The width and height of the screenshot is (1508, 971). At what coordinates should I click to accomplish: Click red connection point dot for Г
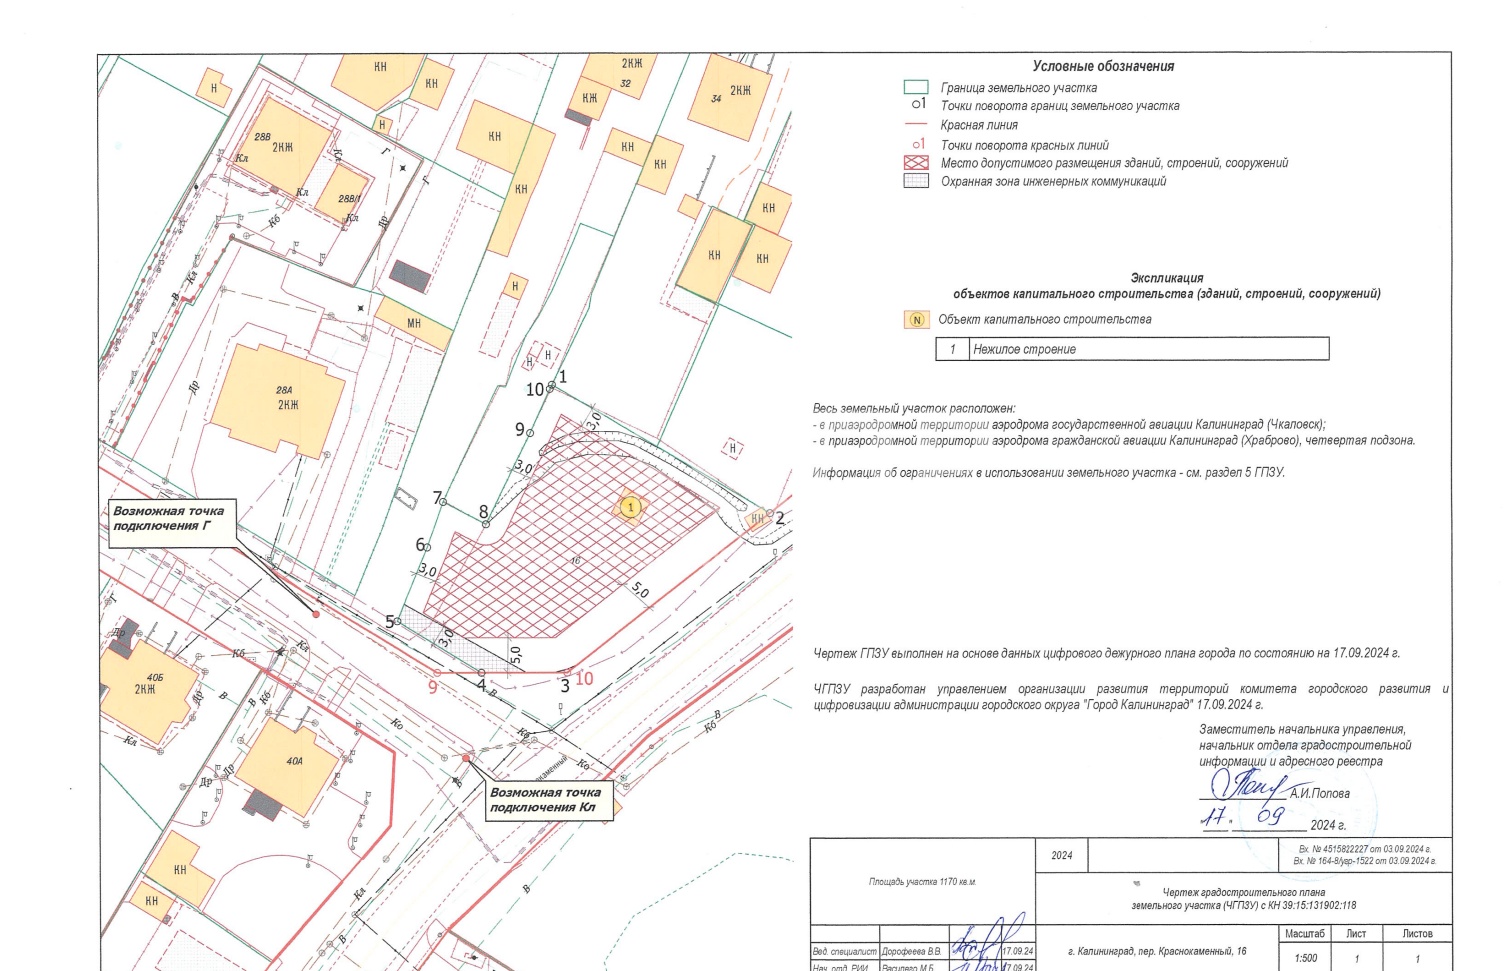coord(317,614)
